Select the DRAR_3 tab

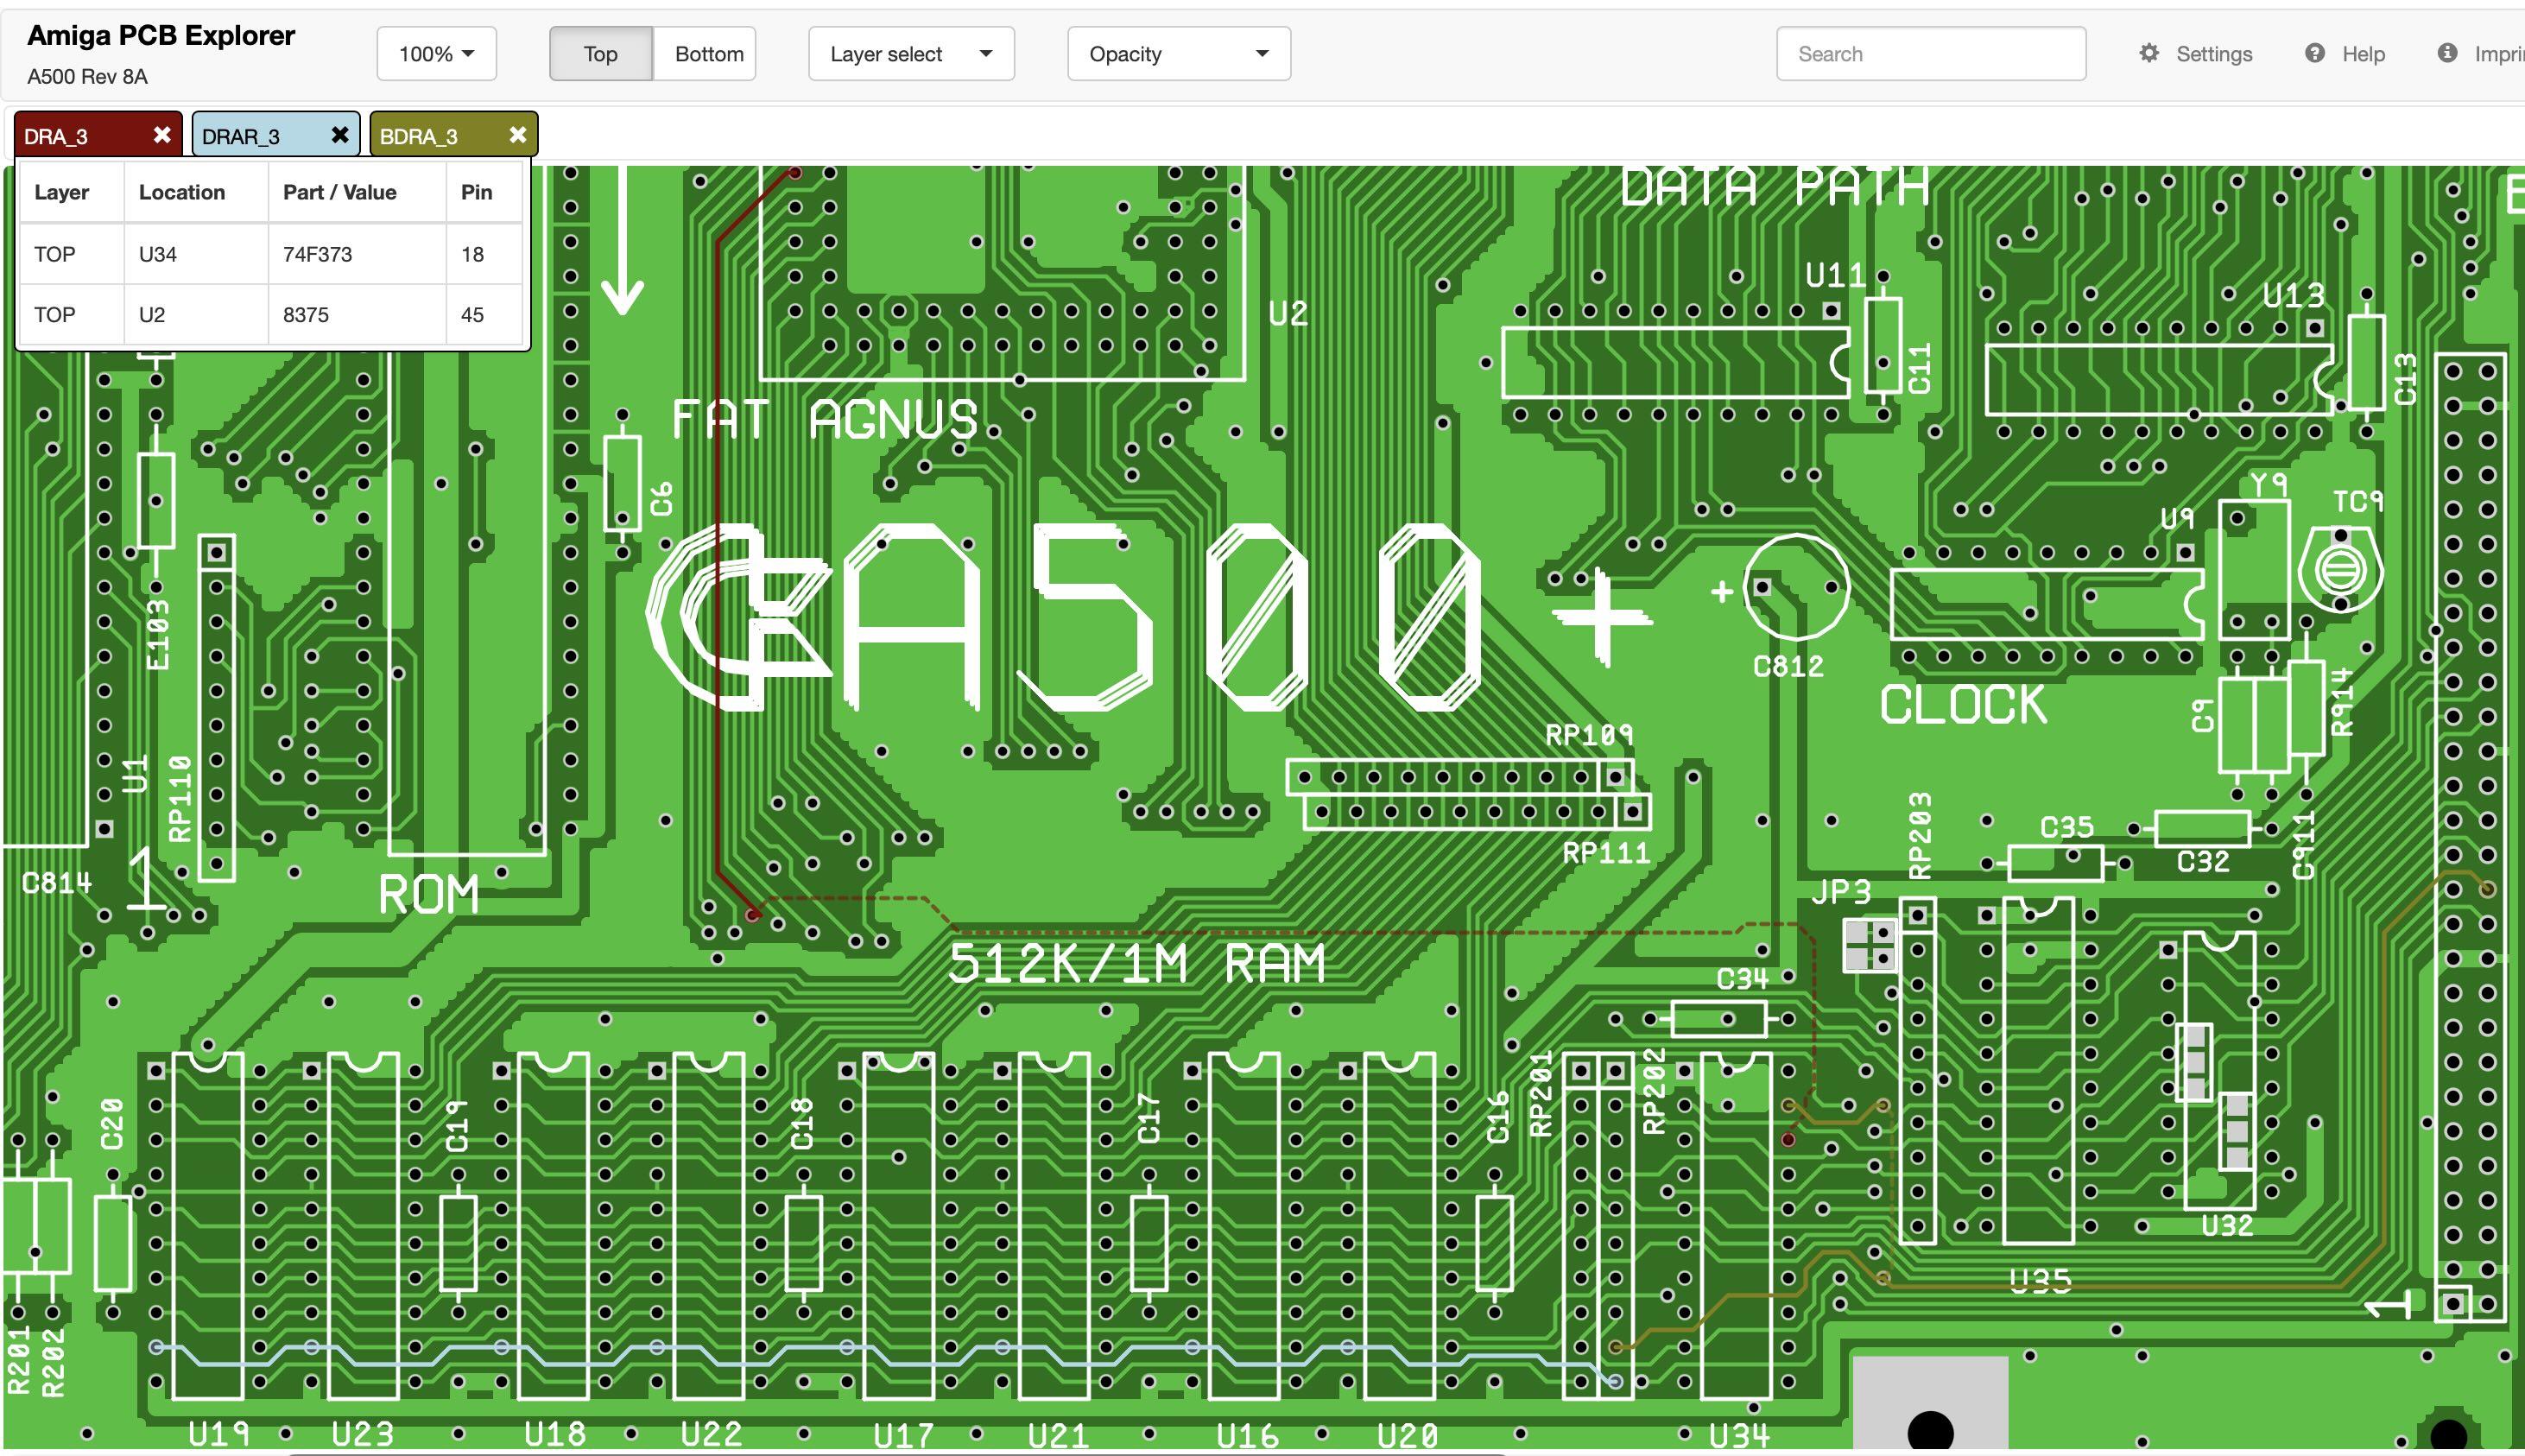tap(276, 135)
